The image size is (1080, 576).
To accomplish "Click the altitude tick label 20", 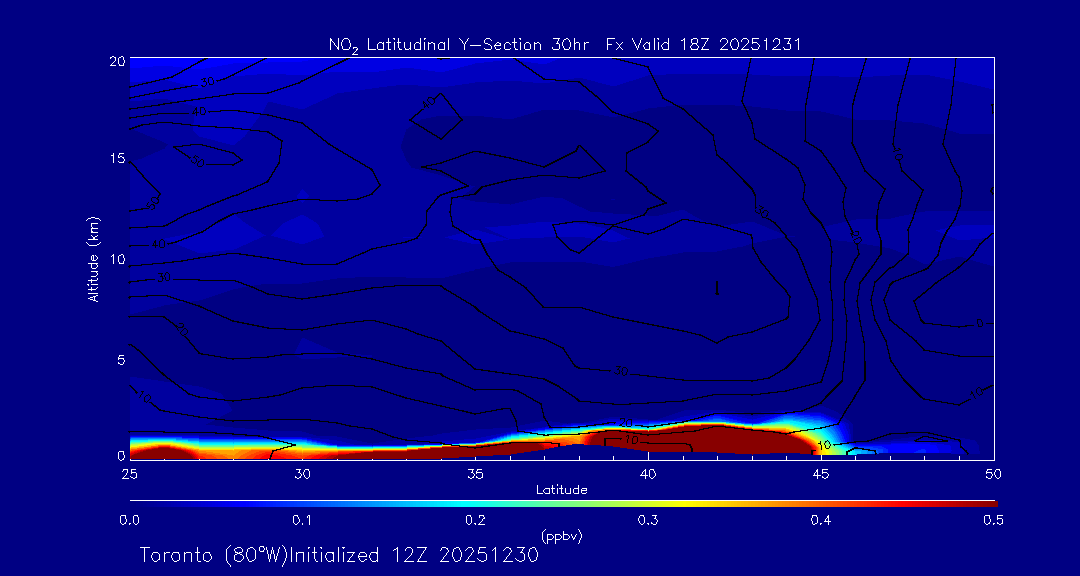I will pos(117,60).
